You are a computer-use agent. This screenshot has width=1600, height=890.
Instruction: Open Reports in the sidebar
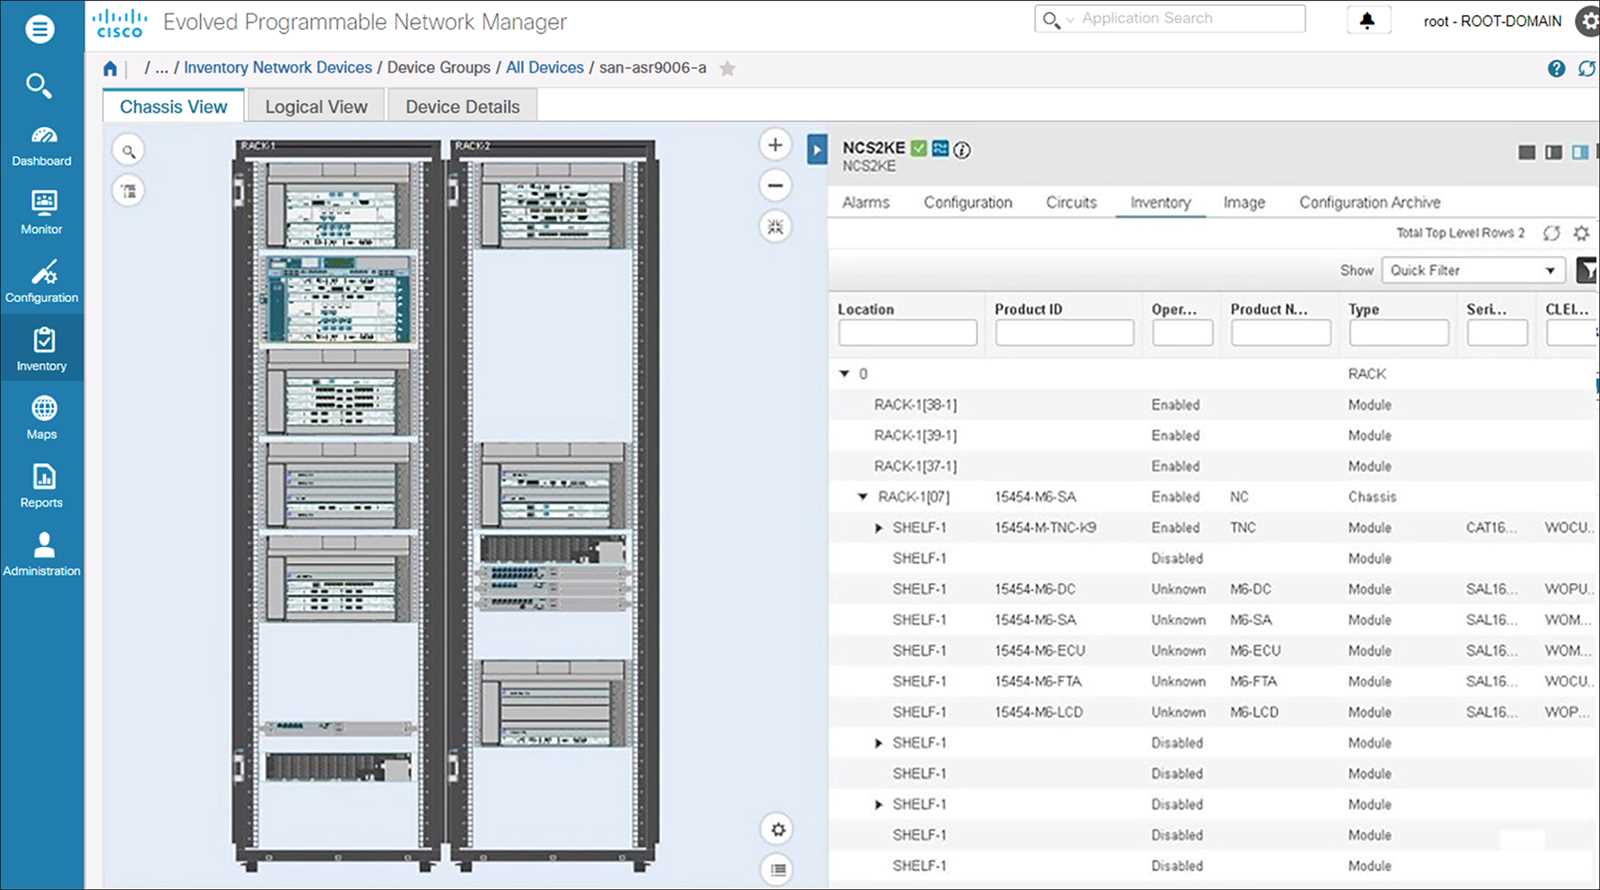click(42, 487)
